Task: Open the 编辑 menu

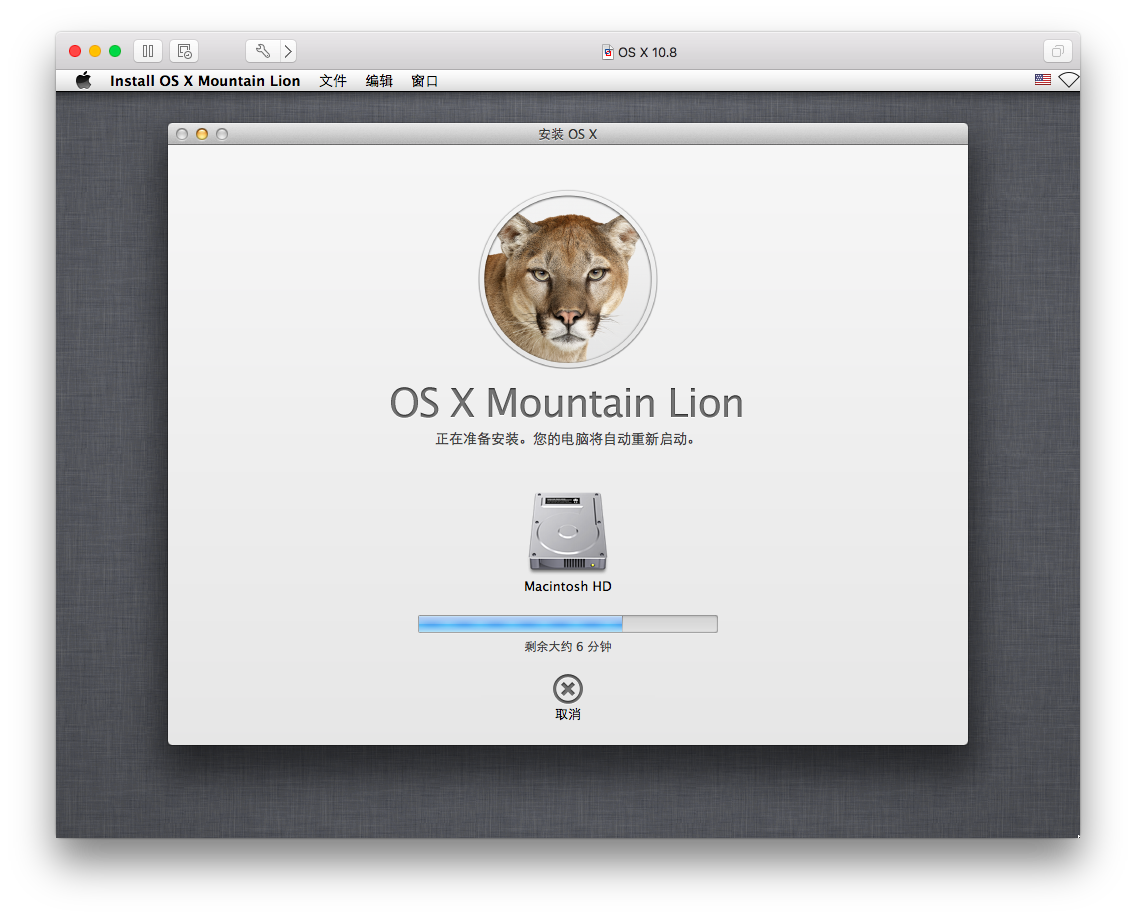Action: point(379,80)
